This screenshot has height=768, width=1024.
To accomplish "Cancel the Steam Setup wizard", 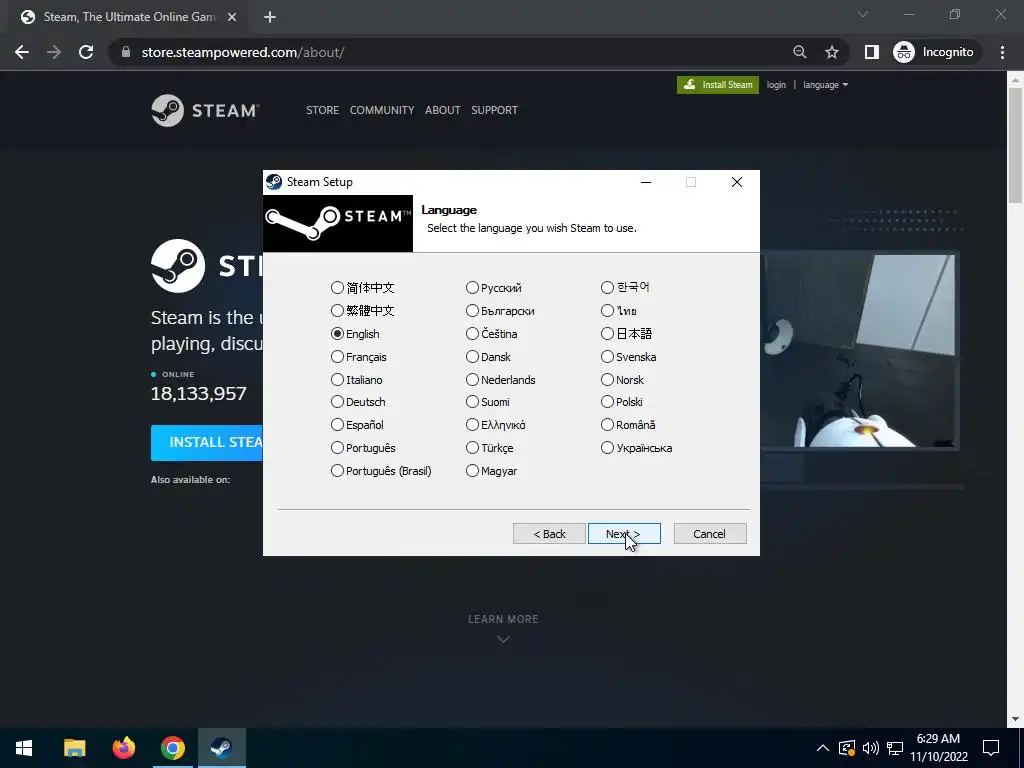I will click(x=710, y=534).
